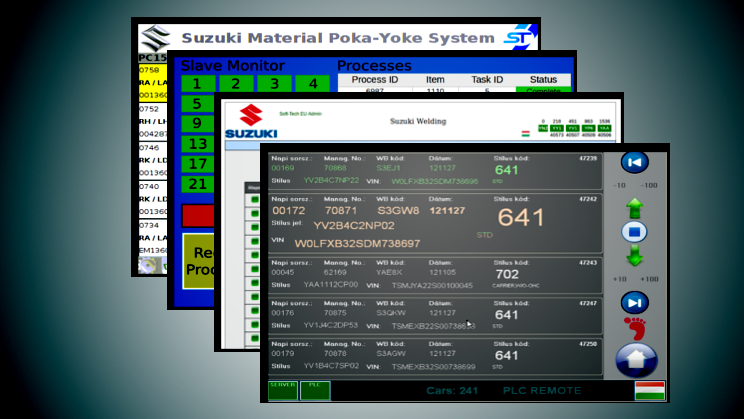The image size is (744, 419).
Task: Select the highlighted record card 47242
Action: point(435,223)
